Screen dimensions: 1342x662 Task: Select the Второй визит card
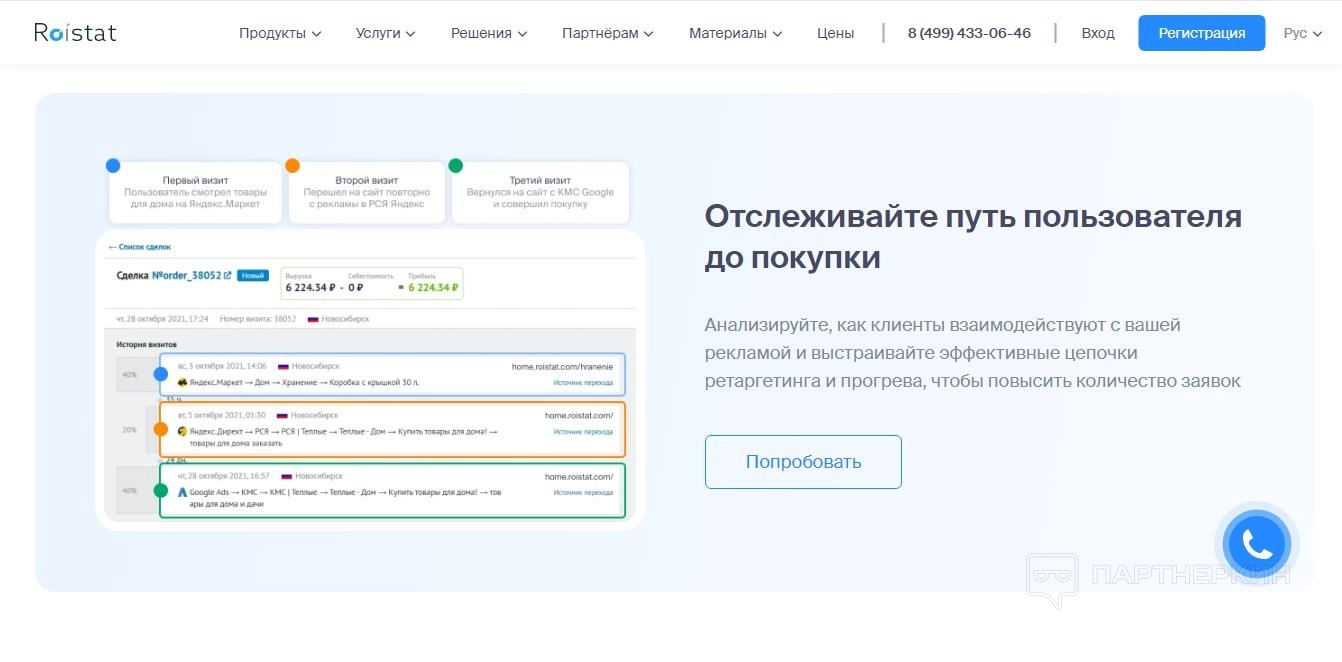pyautogui.click(x=367, y=192)
